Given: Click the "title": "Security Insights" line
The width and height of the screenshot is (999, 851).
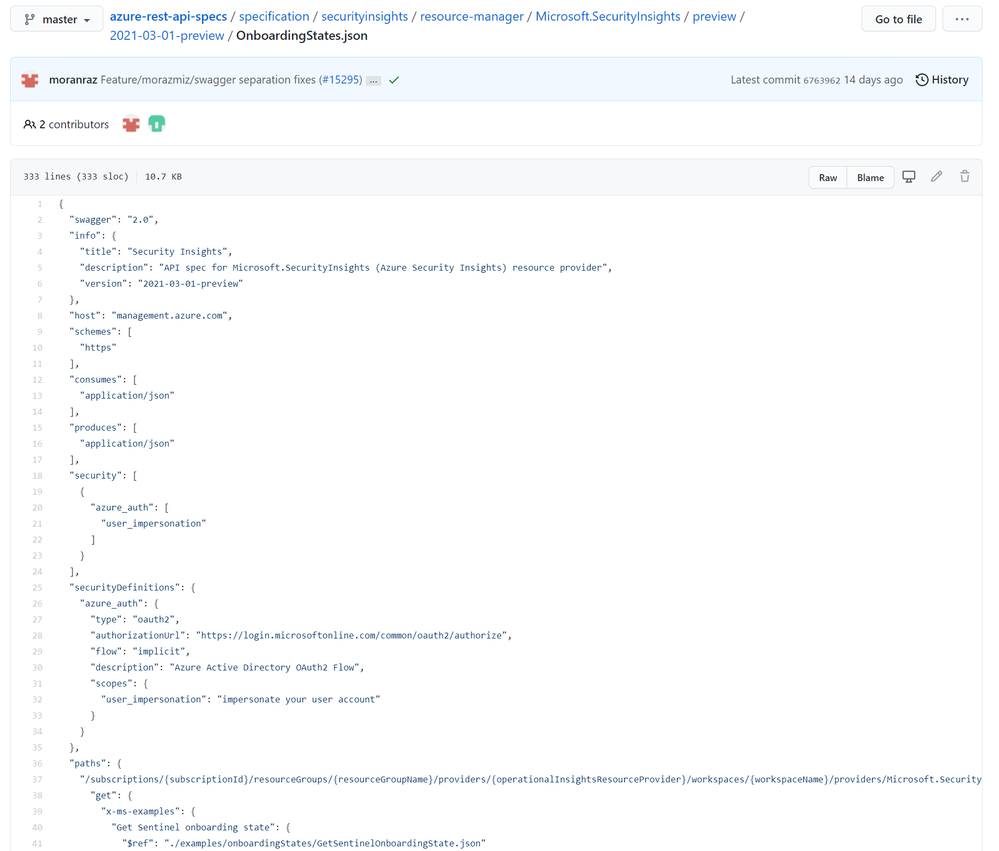Looking at the screenshot, I should (156, 252).
